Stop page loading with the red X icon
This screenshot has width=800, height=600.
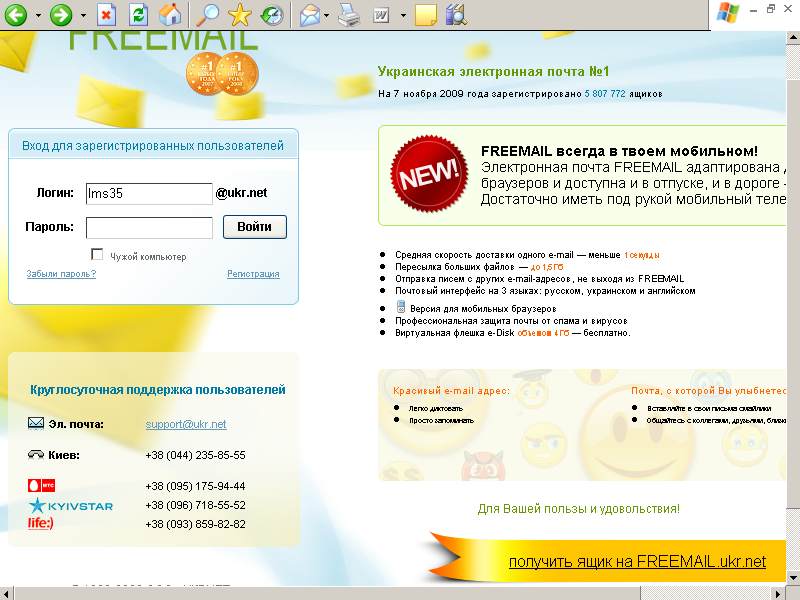(x=106, y=14)
